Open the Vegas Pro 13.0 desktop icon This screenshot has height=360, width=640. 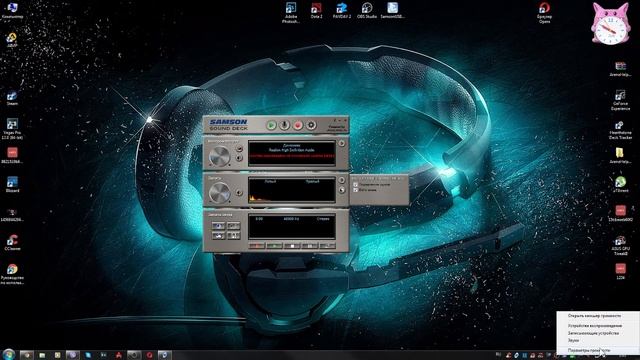[12, 129]
